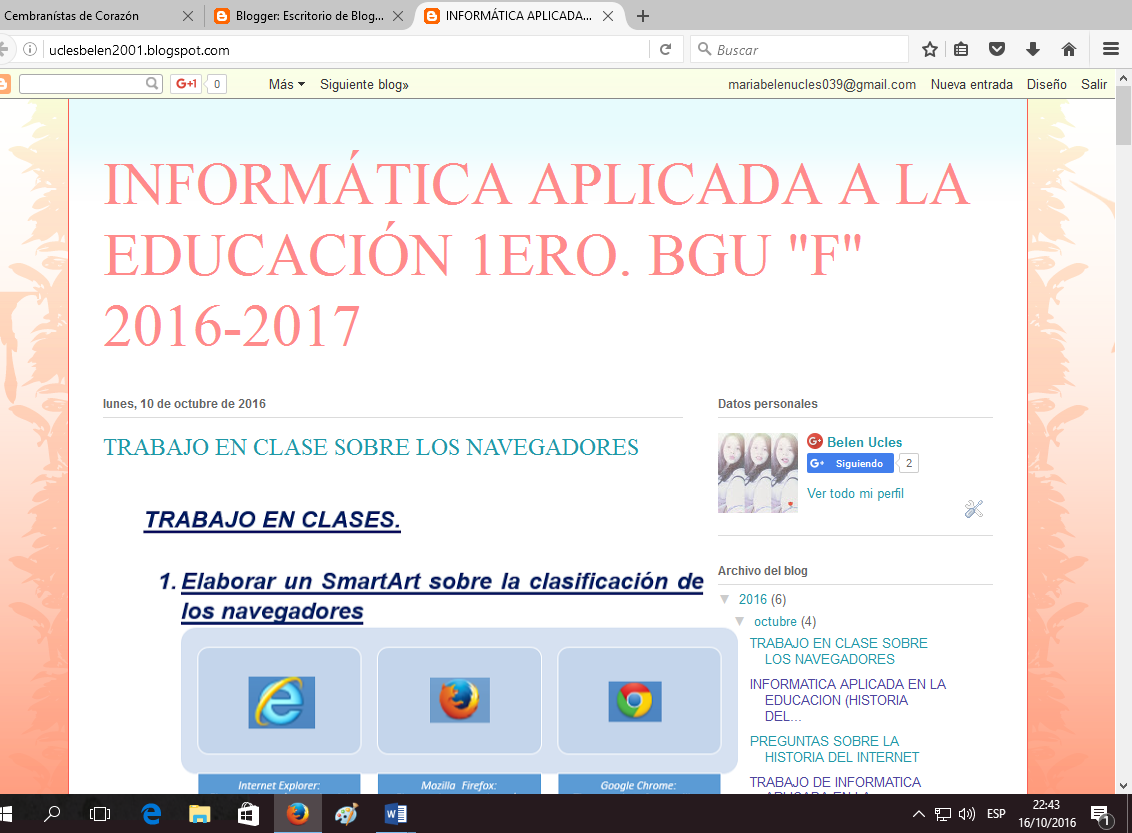Click the blog title header INFORMÁTICA APLICADA
1132x833 pixels.
(x=536, y=255)
